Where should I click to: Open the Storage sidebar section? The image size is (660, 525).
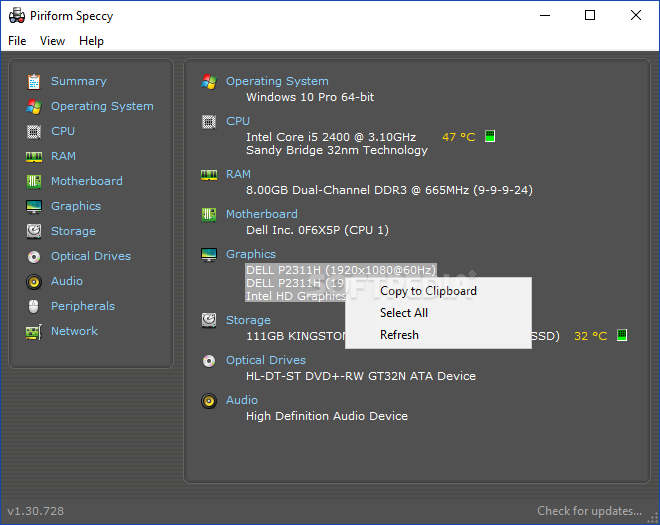coord(73,231)
